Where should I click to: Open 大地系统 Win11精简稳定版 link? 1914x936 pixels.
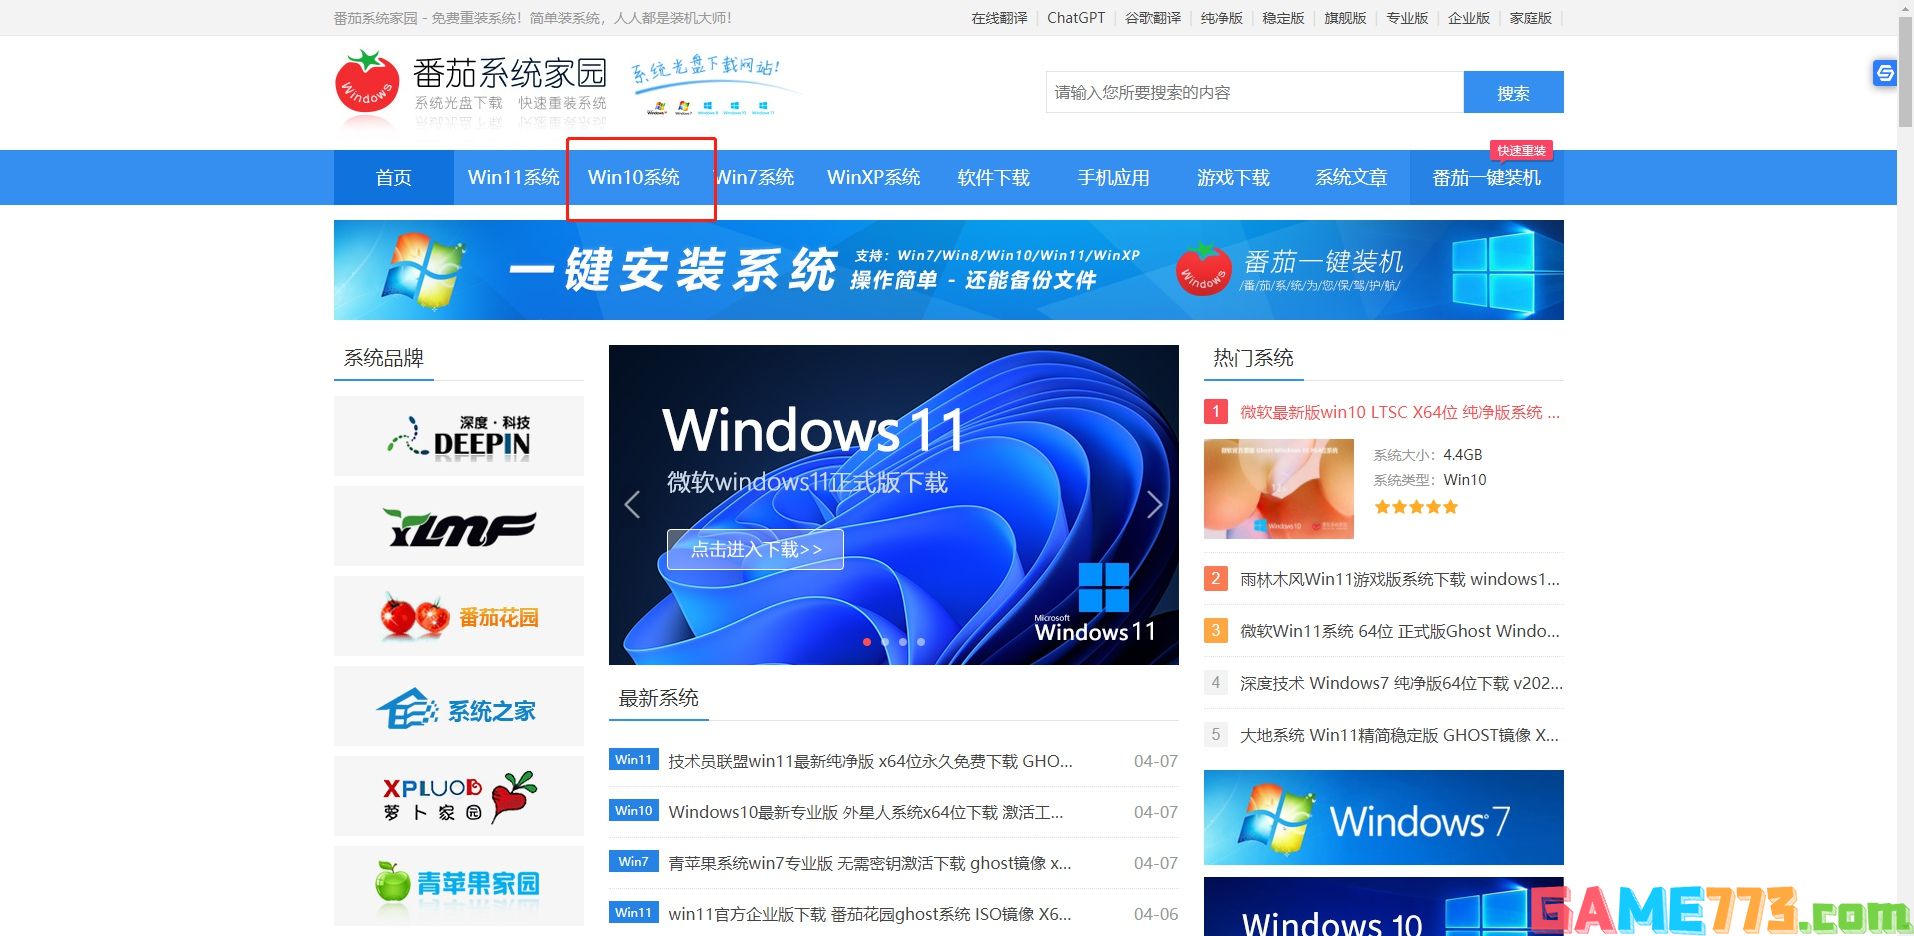coord(1399,735)
